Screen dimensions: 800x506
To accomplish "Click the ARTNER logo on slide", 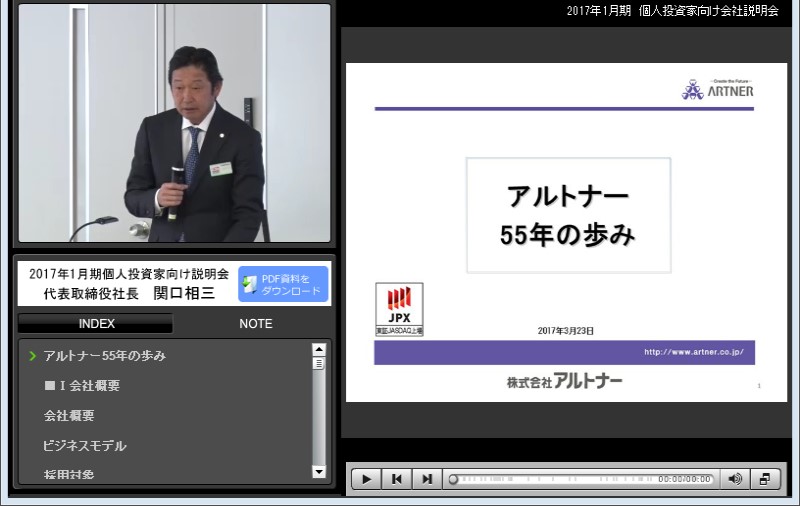I will (x=717, y=90).
